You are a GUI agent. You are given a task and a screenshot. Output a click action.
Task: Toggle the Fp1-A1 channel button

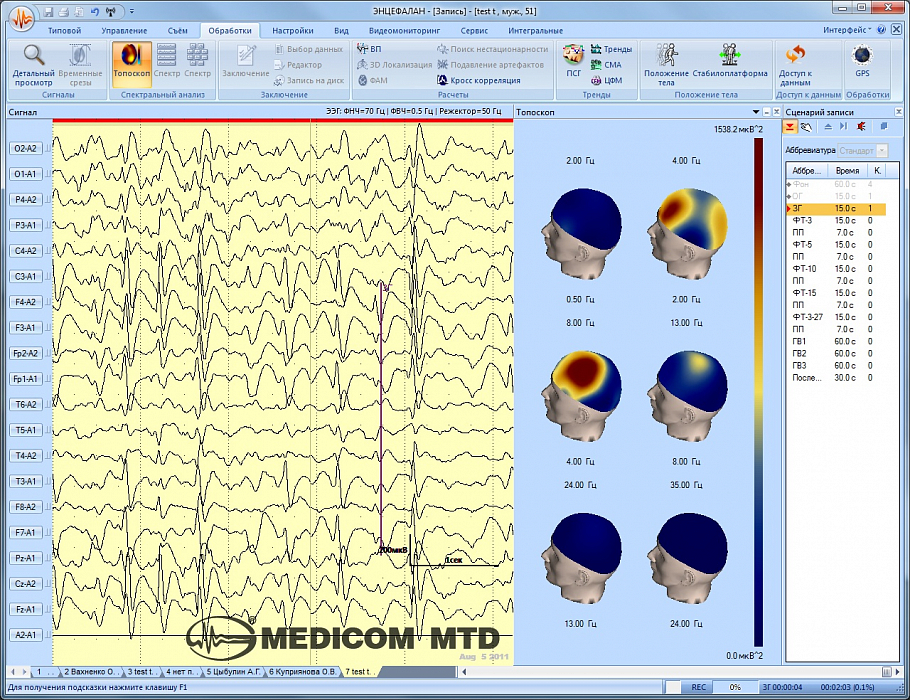(25, 379)
